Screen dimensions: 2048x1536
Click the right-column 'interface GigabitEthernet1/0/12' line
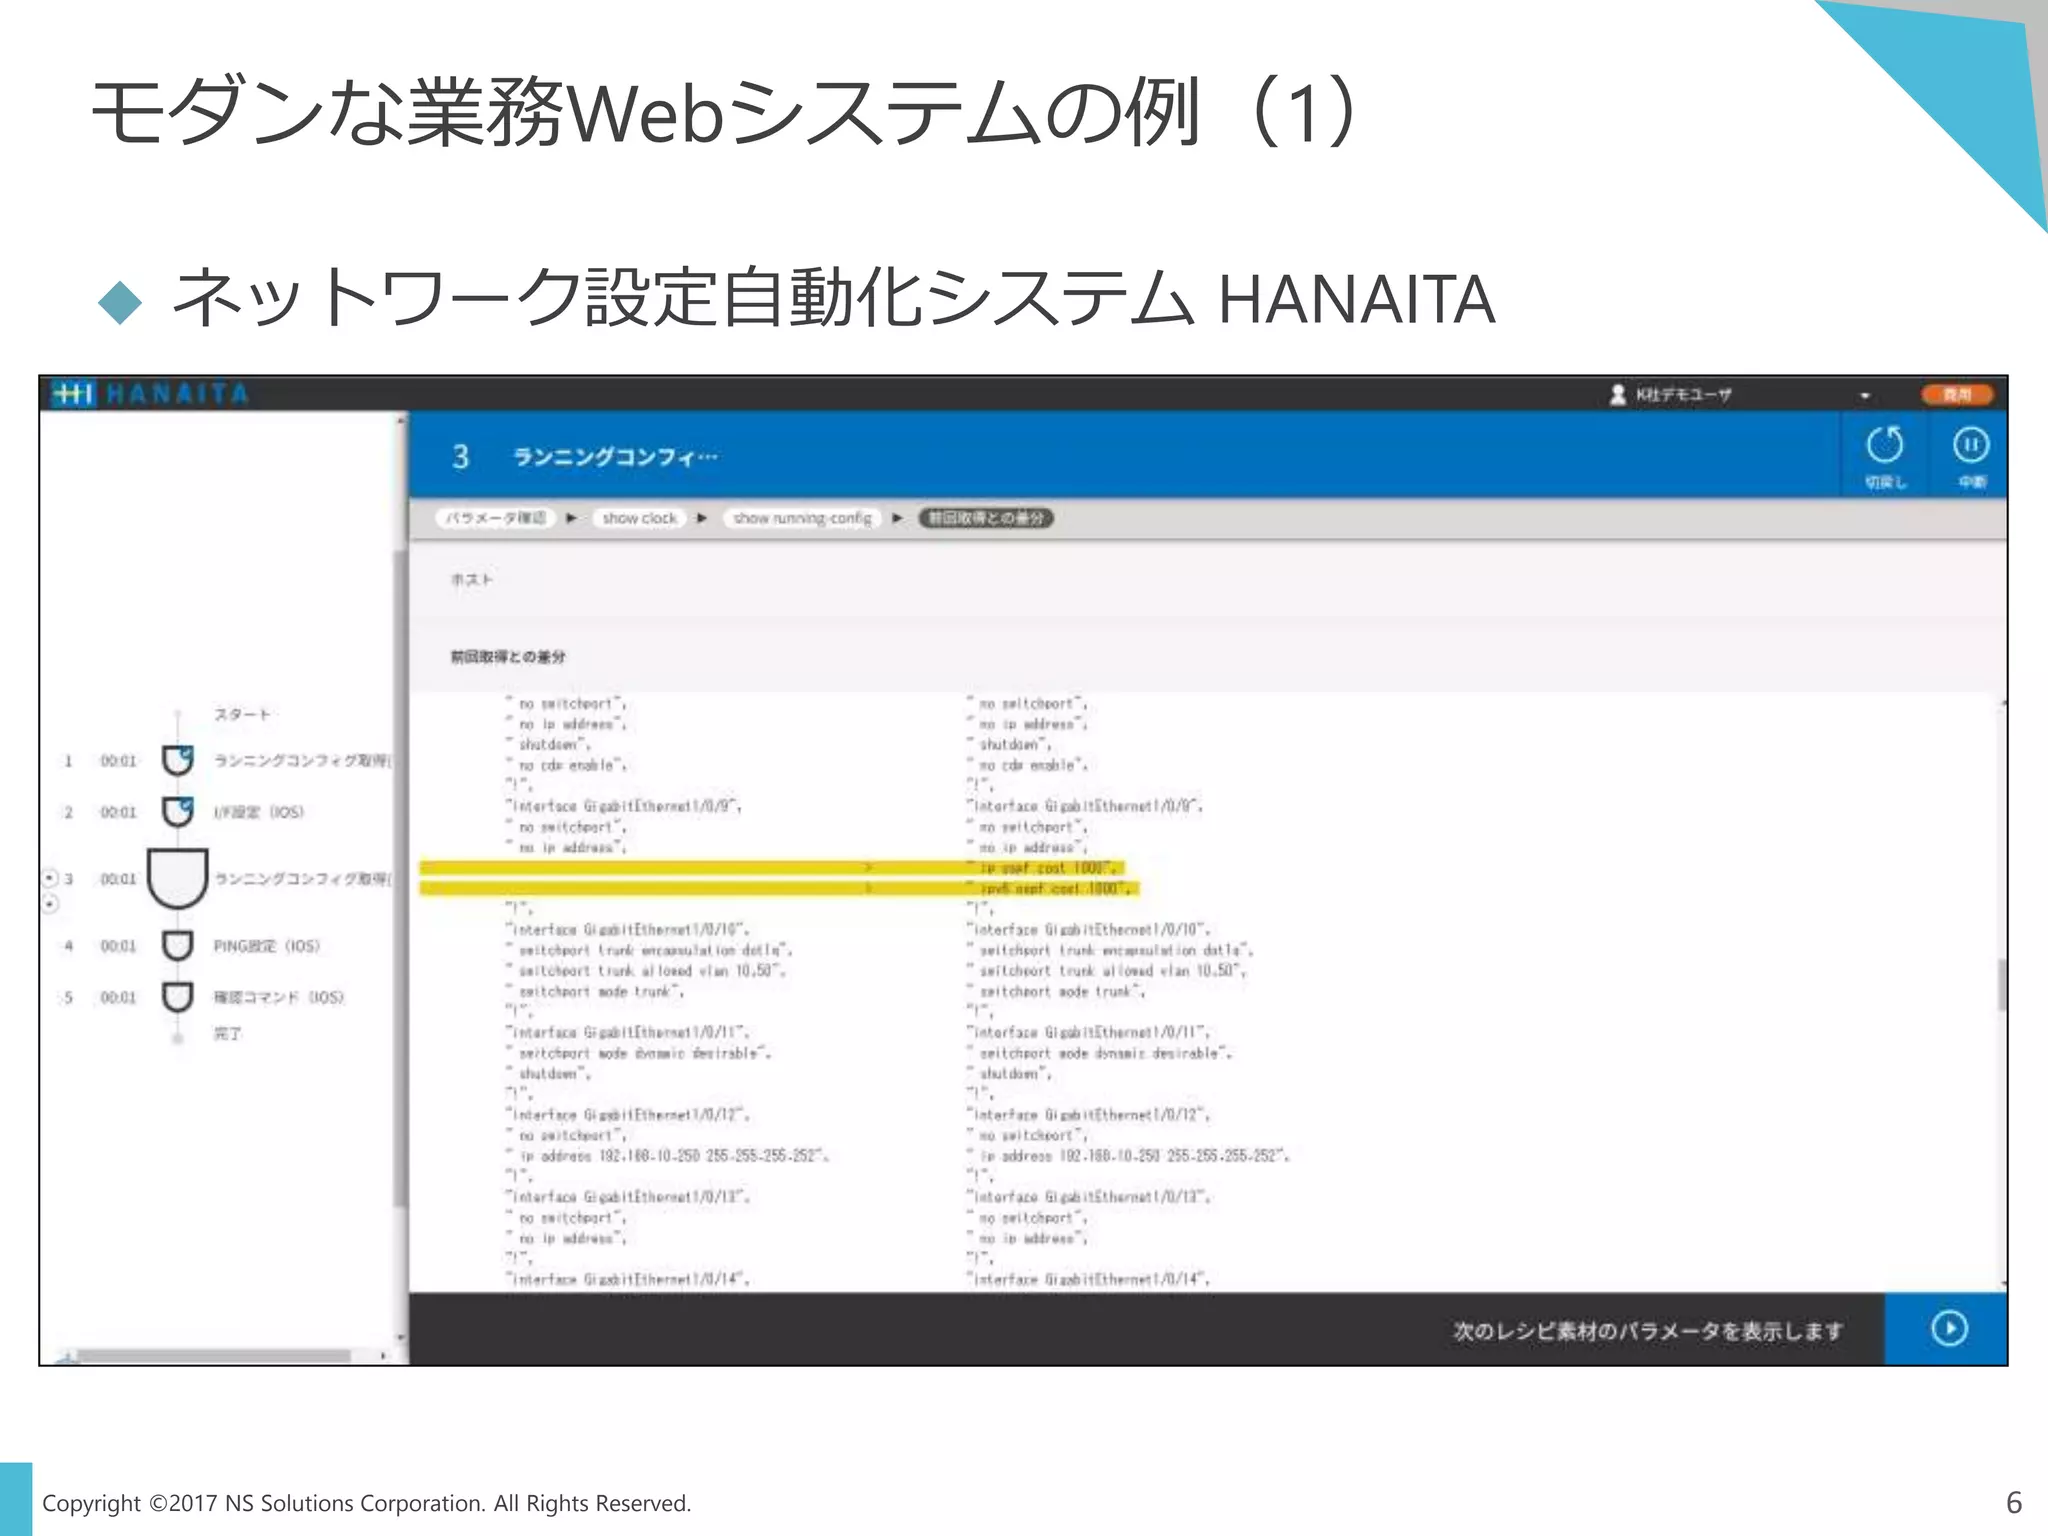(x=1090, y=1114)
